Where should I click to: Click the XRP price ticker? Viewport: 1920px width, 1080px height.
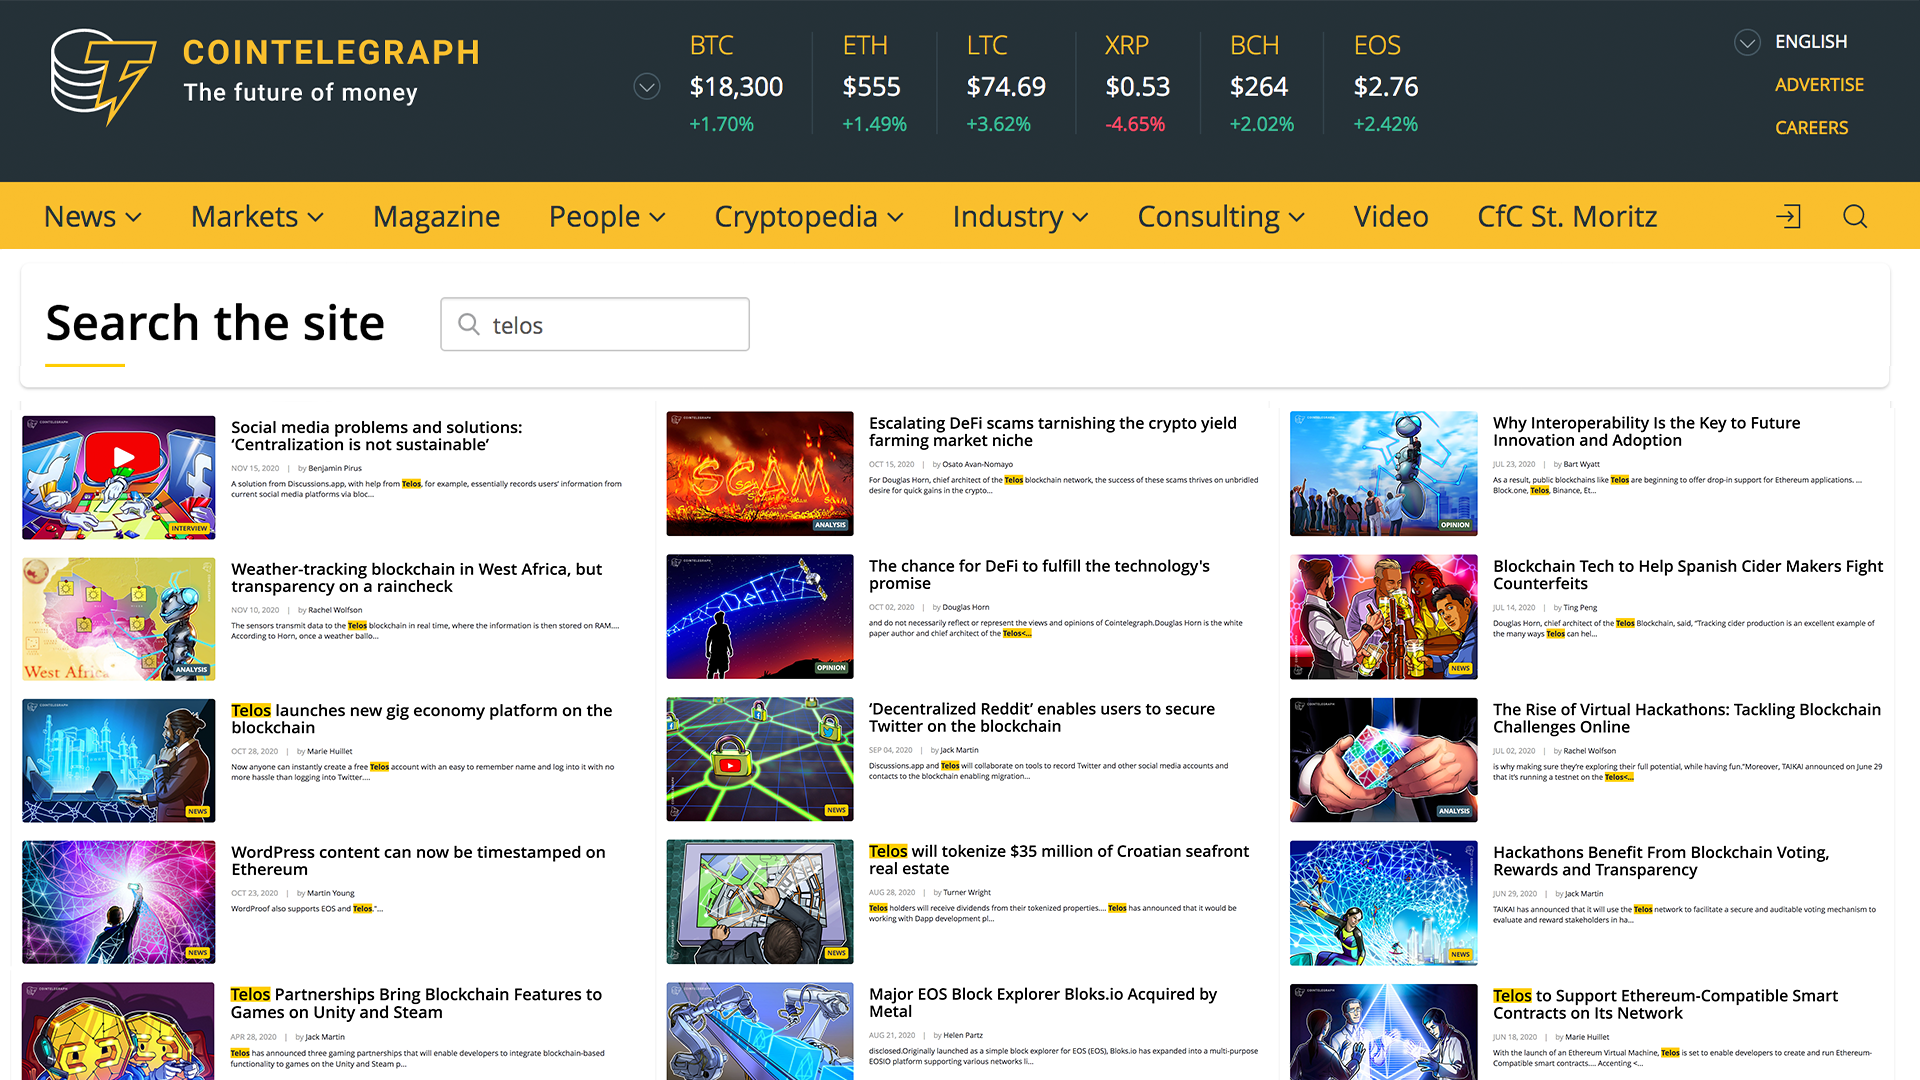click(1137, 85)
